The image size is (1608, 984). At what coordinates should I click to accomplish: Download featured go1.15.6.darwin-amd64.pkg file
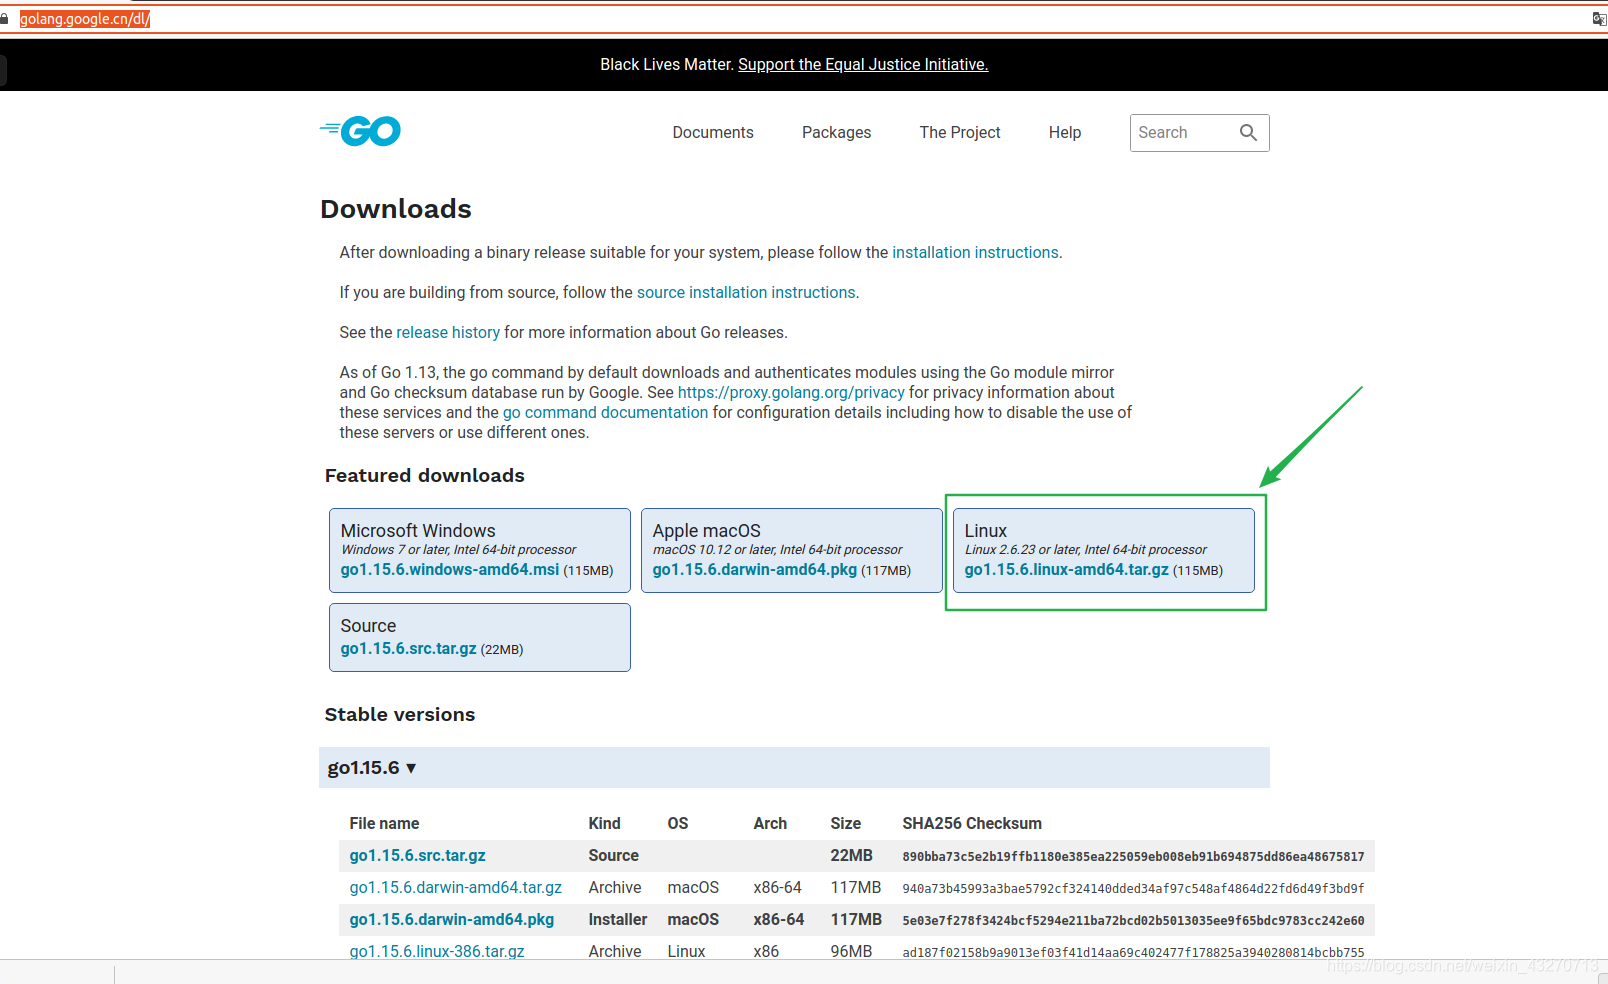[x=755, y=569]
